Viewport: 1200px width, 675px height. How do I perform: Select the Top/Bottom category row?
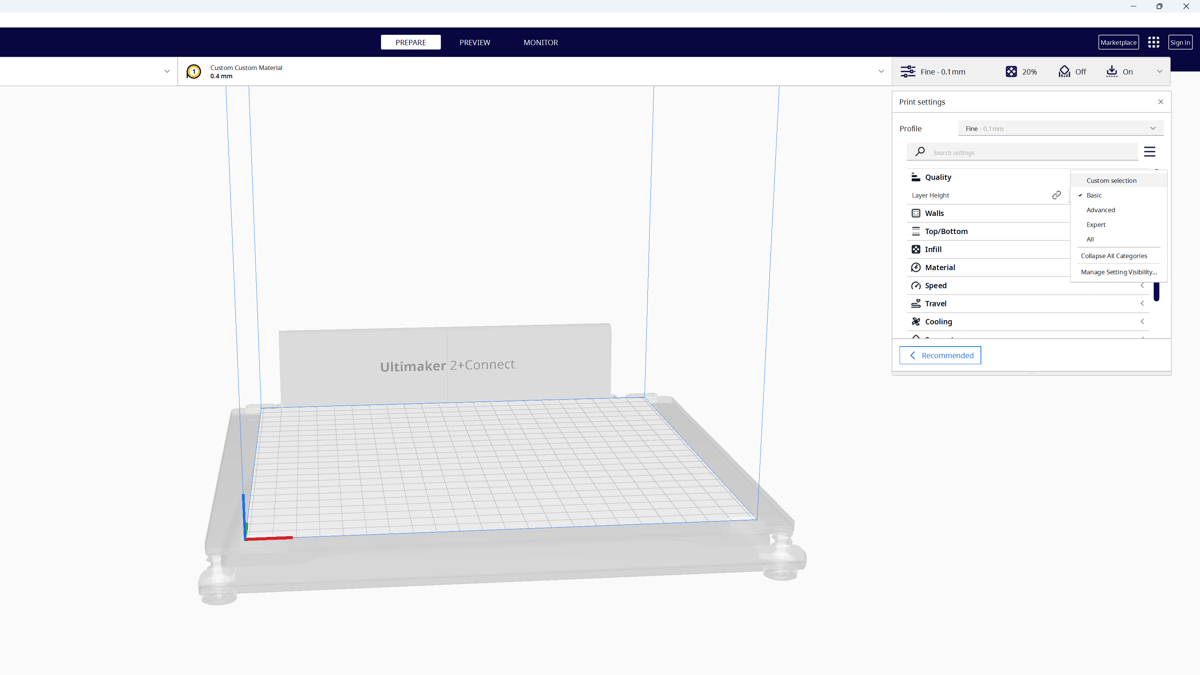988,231
